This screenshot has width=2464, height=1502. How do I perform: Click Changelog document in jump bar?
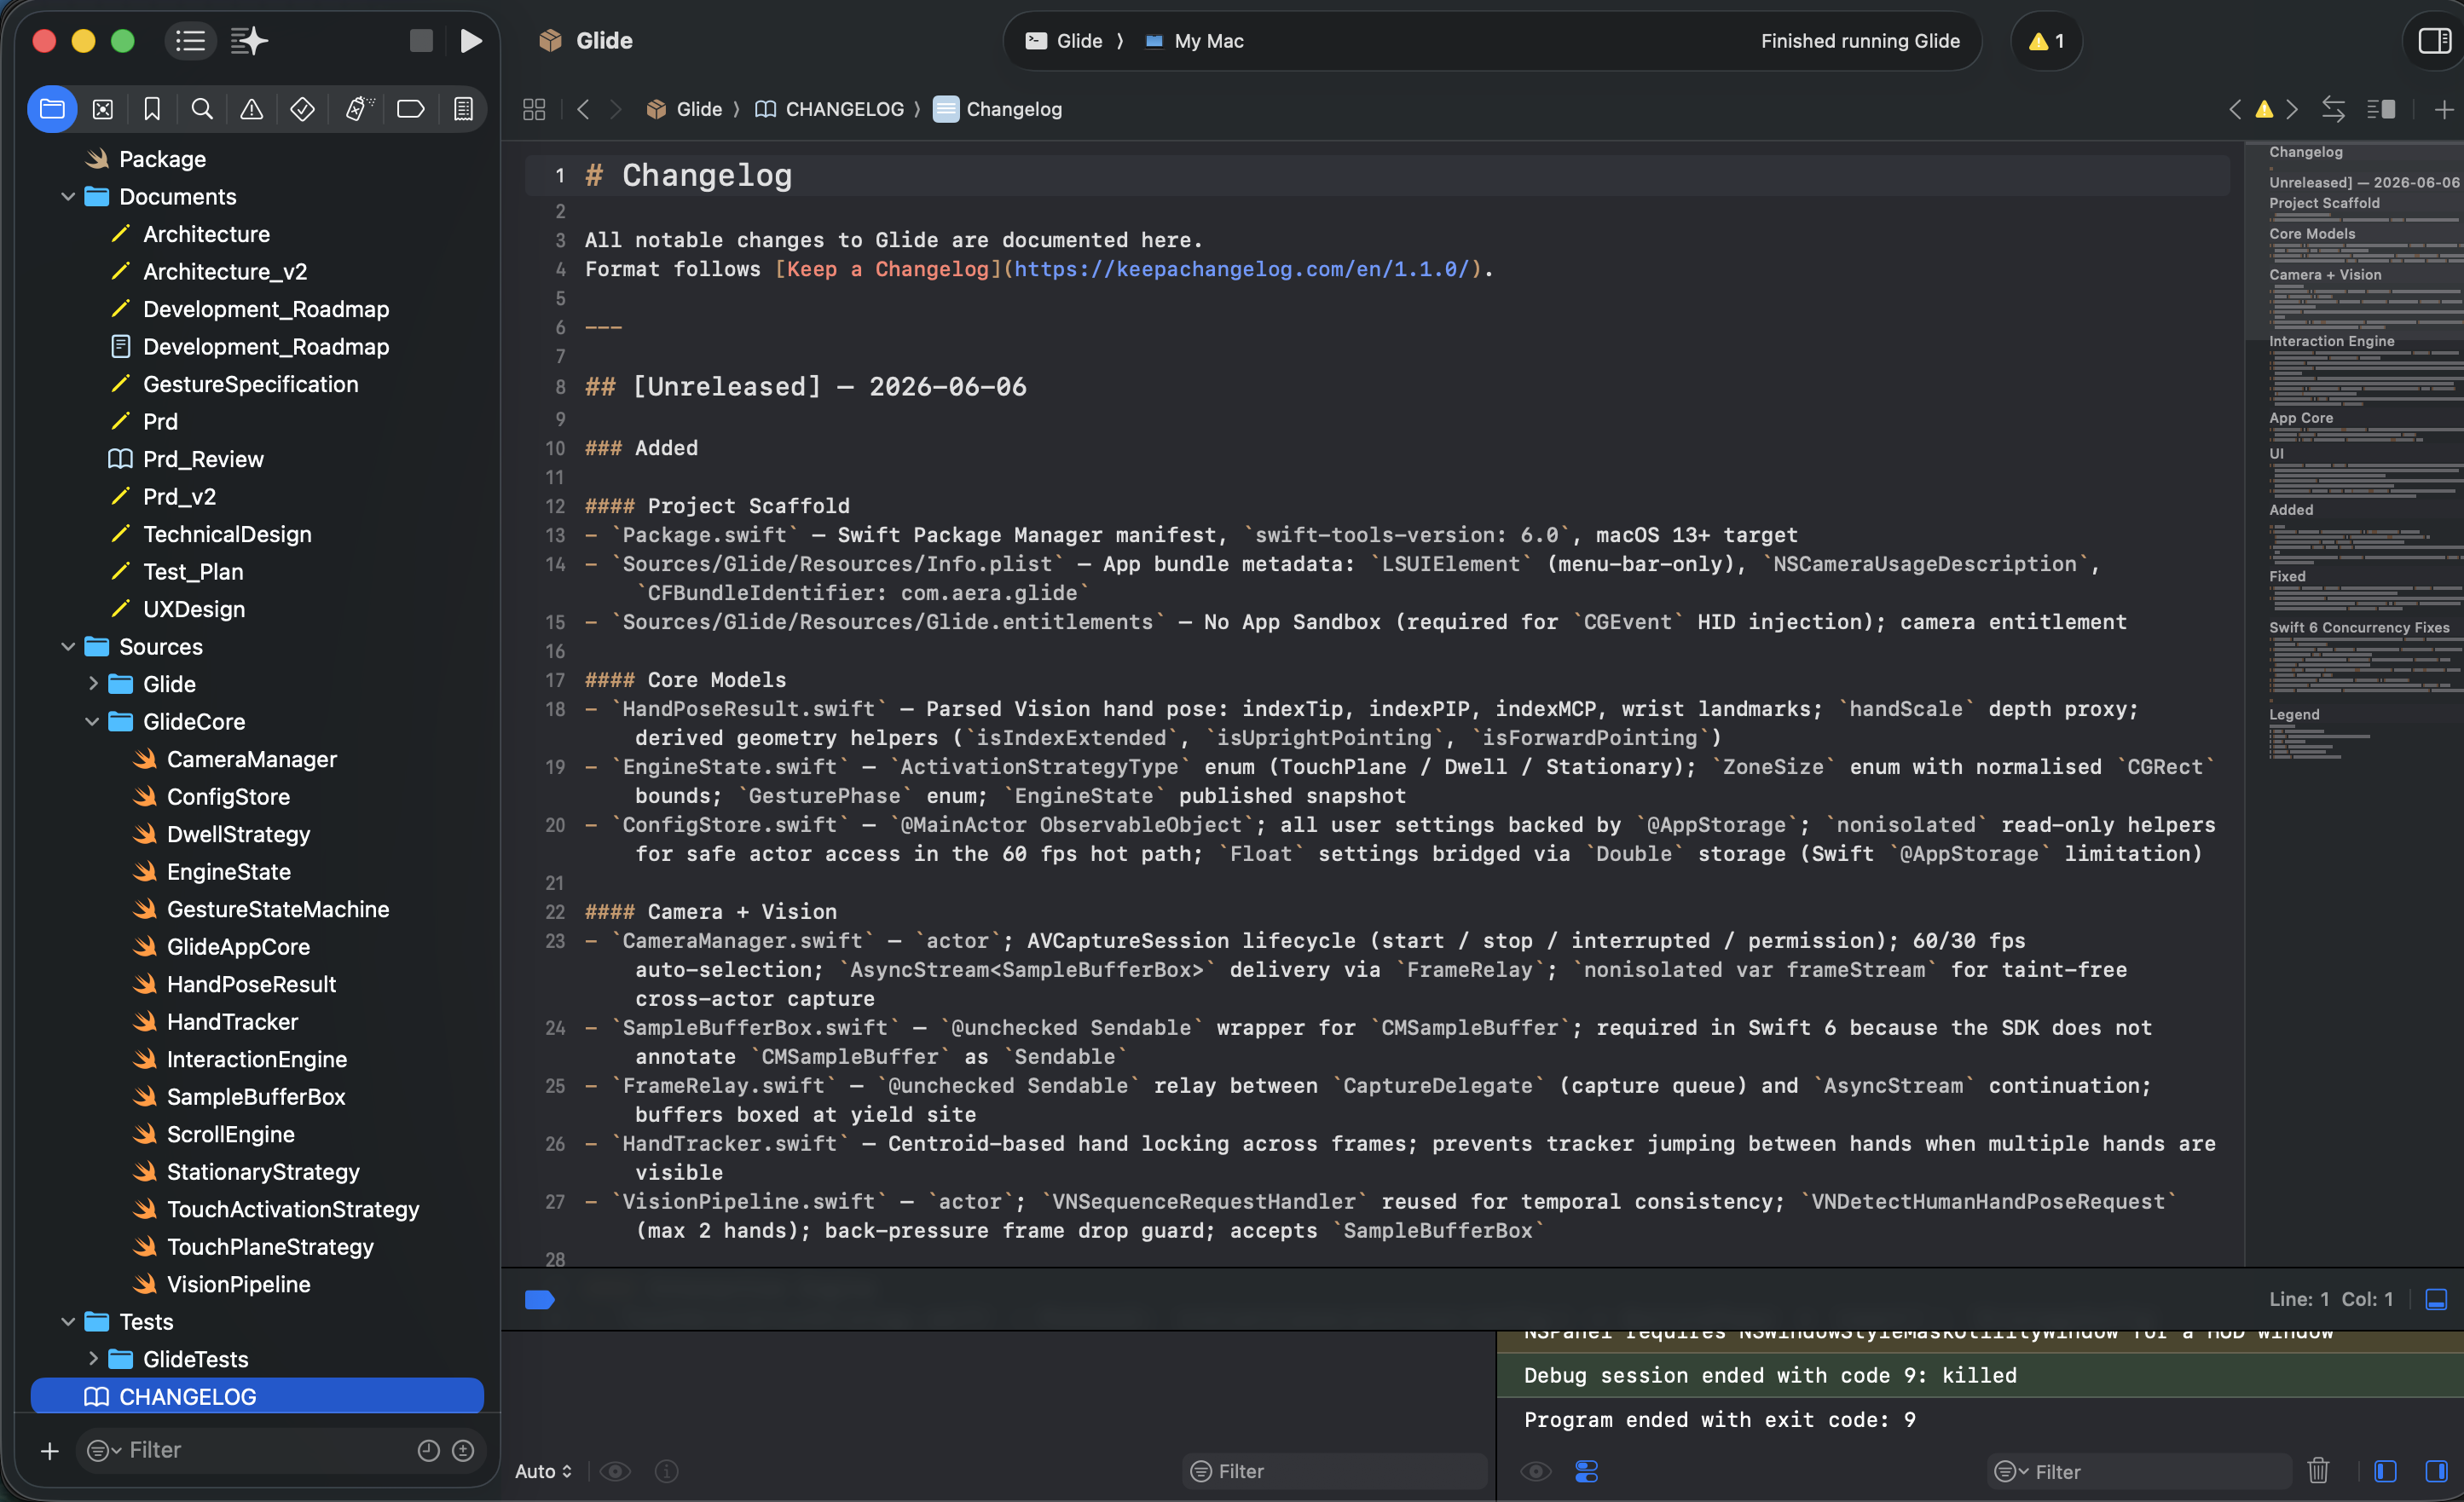coord(998,109)
